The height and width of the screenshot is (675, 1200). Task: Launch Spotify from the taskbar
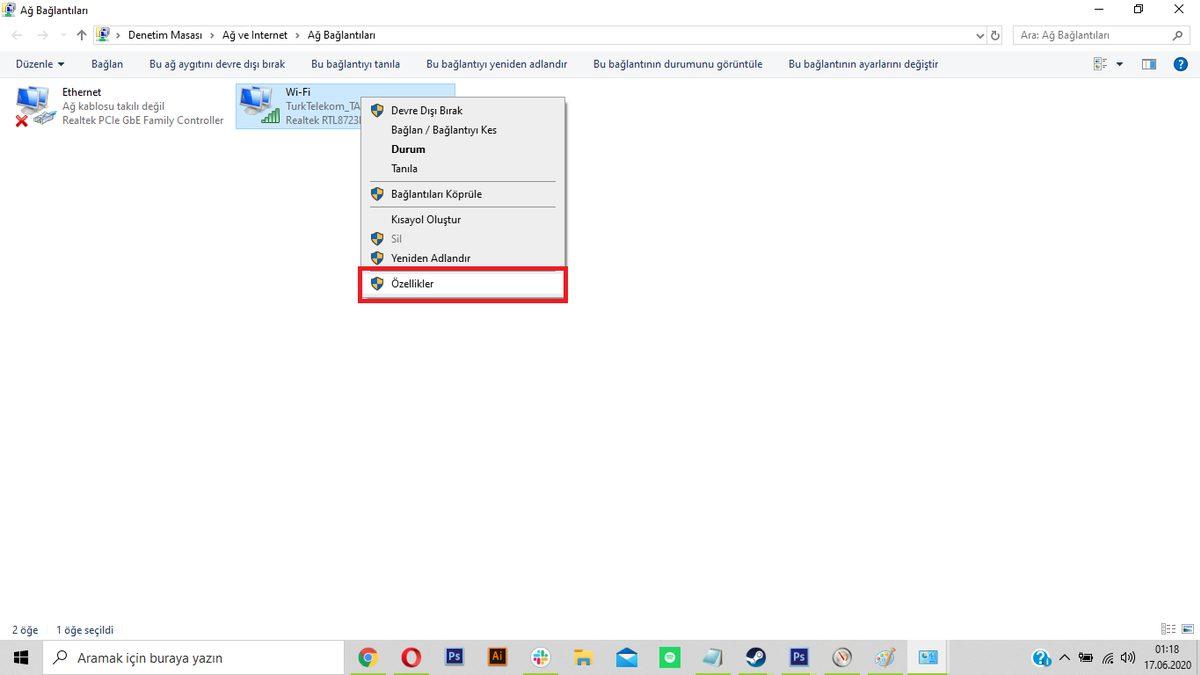coord(670,657)
